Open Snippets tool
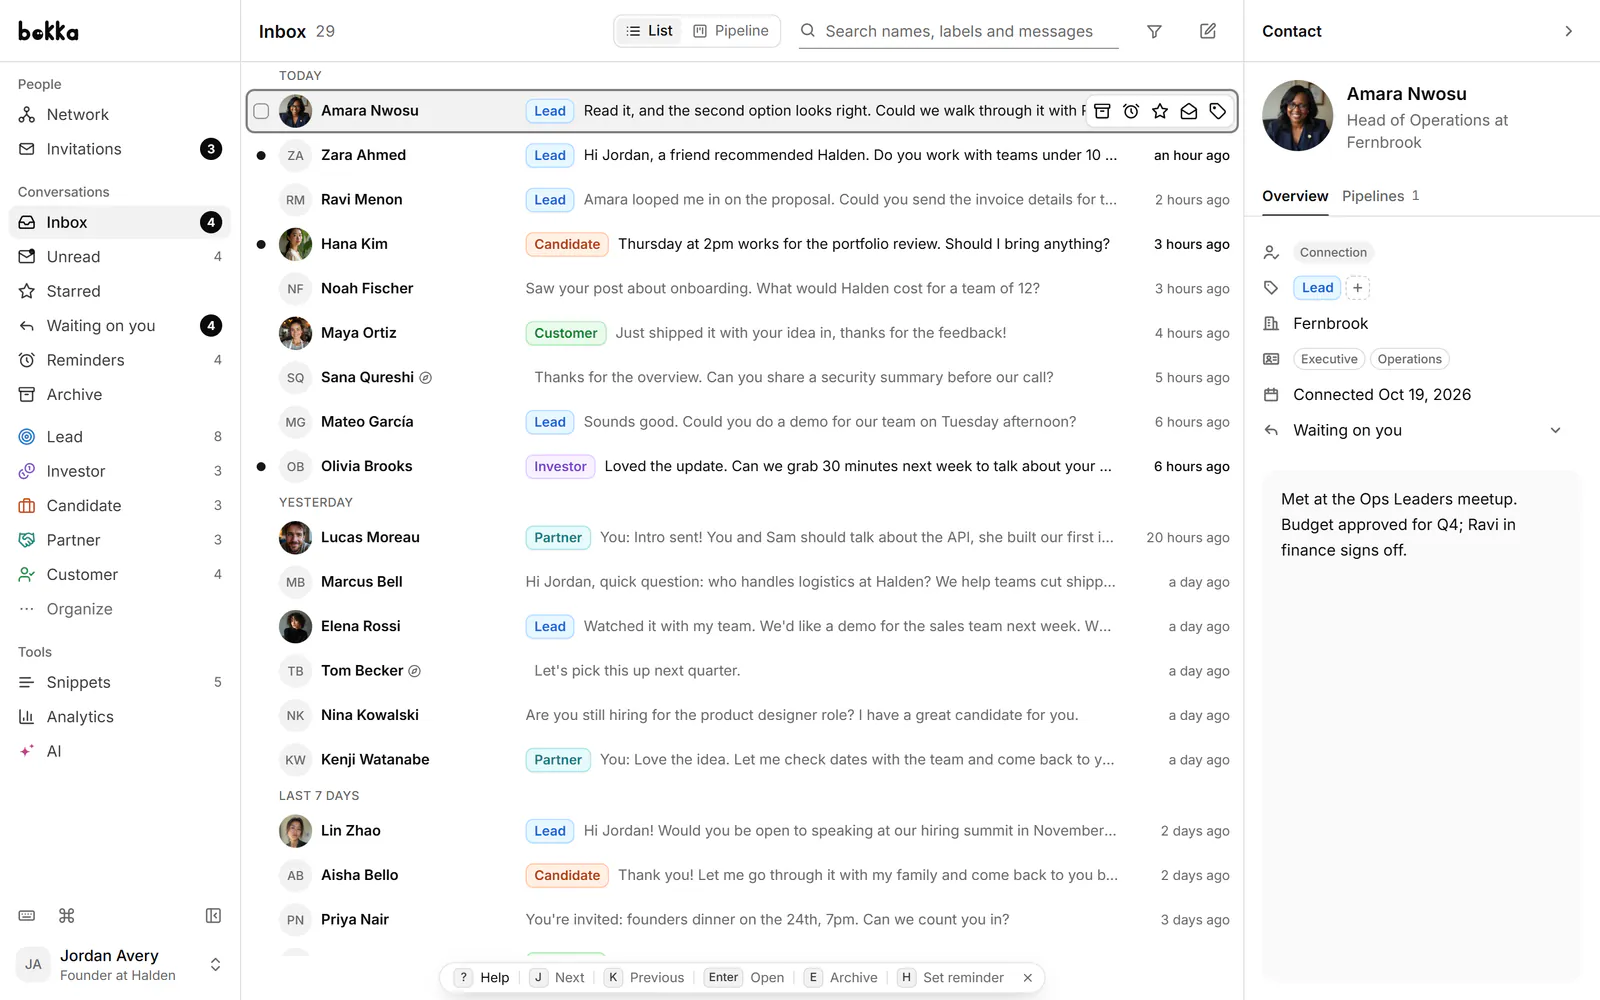 (120, 682)
